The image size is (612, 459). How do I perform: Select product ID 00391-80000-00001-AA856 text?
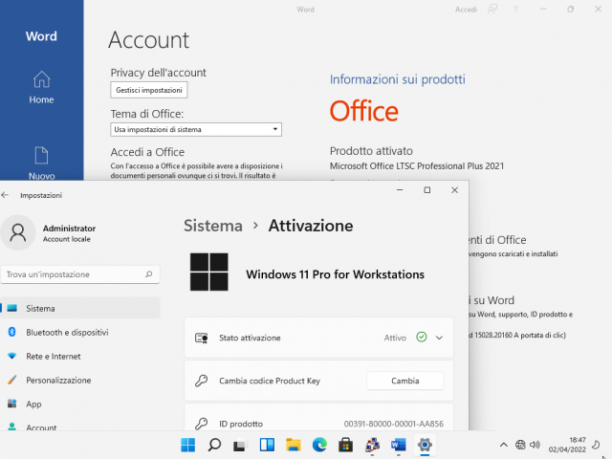(393, 423)
